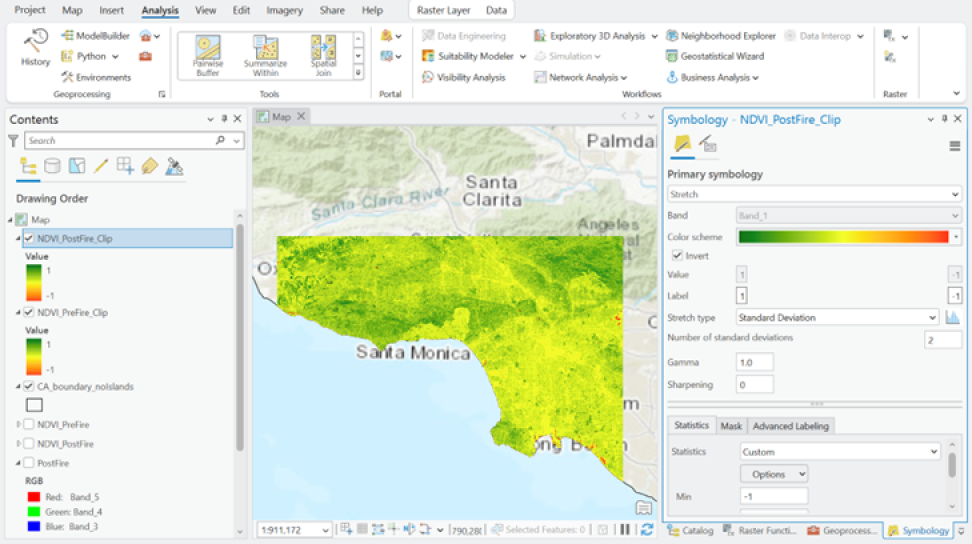Select the Spatial Join tool
Viewport: 972px width, 544px height.
(x=324, y=56)
